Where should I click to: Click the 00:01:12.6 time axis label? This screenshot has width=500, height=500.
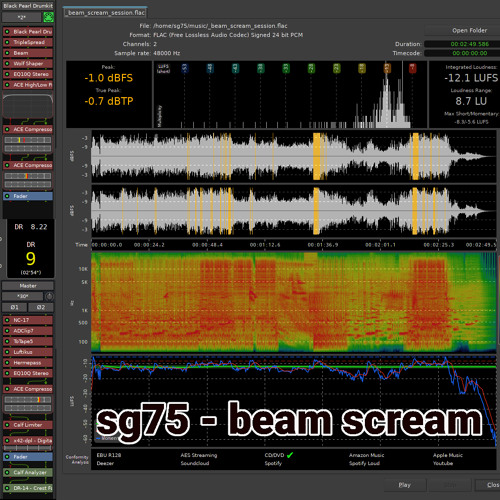click(x=265, y=245)
